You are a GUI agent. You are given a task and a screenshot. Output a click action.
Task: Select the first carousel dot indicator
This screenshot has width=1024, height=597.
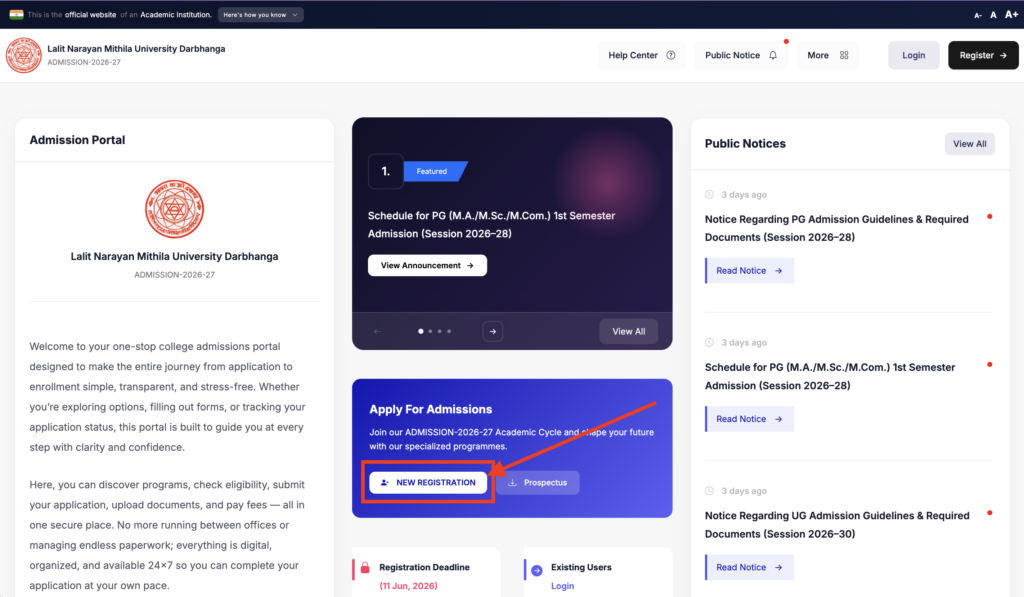tap(421, 331)
